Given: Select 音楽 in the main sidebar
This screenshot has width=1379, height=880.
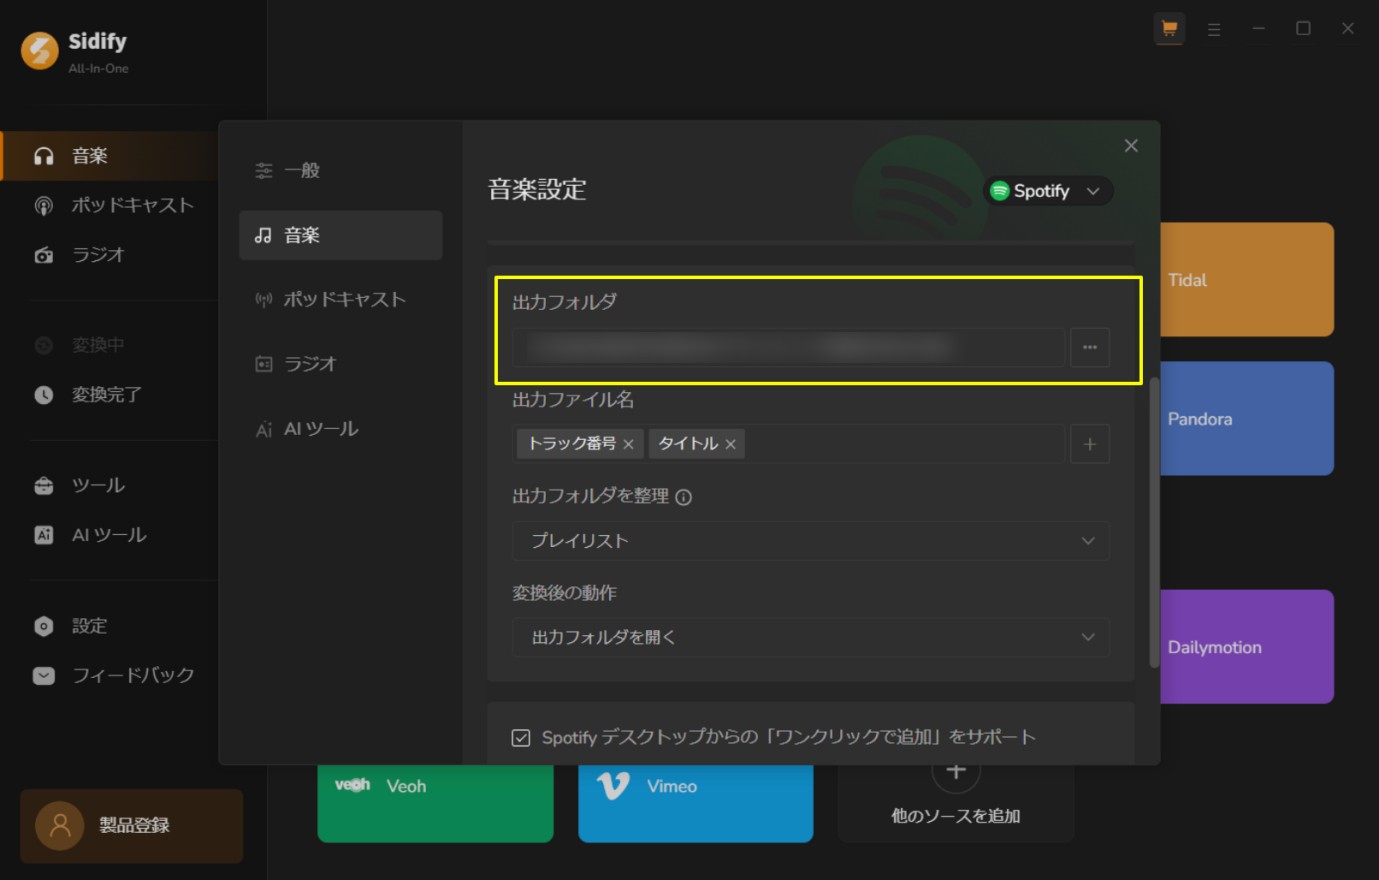Looking at the screenshot, I should 110,156.
